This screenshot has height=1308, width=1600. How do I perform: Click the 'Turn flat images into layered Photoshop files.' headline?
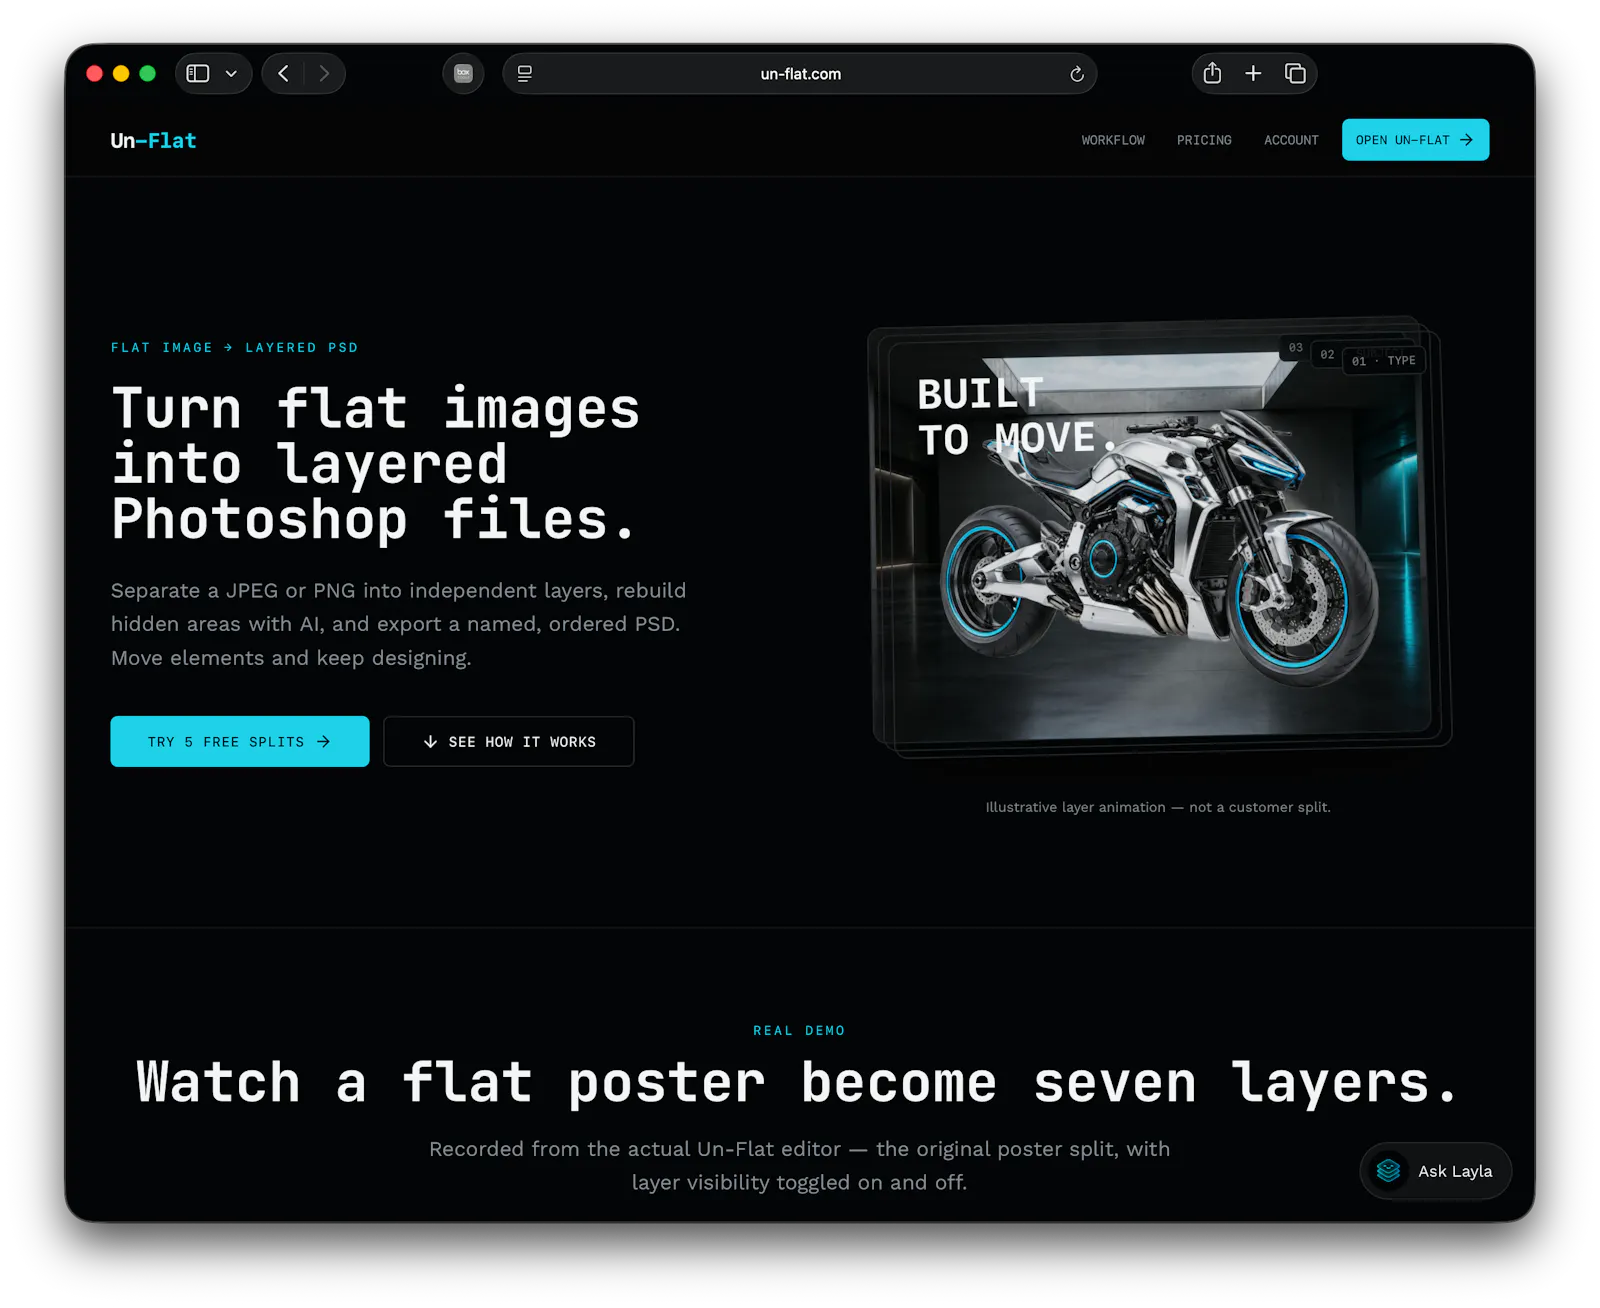tap(376, 463)
